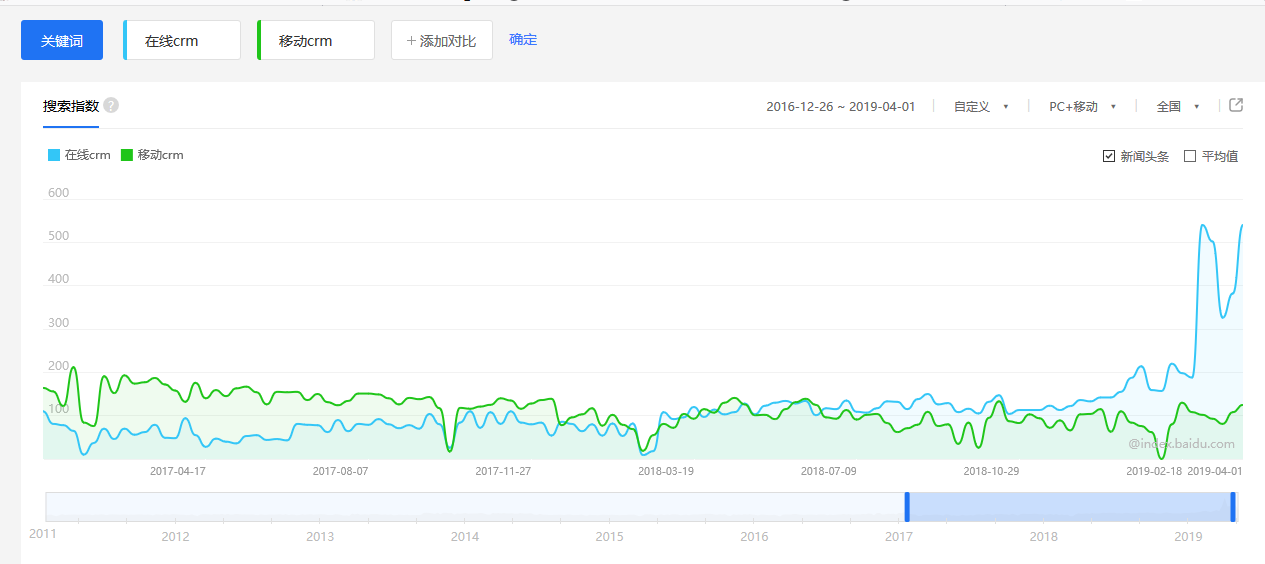
Task: Open the 全国 region dropdown
Action: (x=1177, y=107)
